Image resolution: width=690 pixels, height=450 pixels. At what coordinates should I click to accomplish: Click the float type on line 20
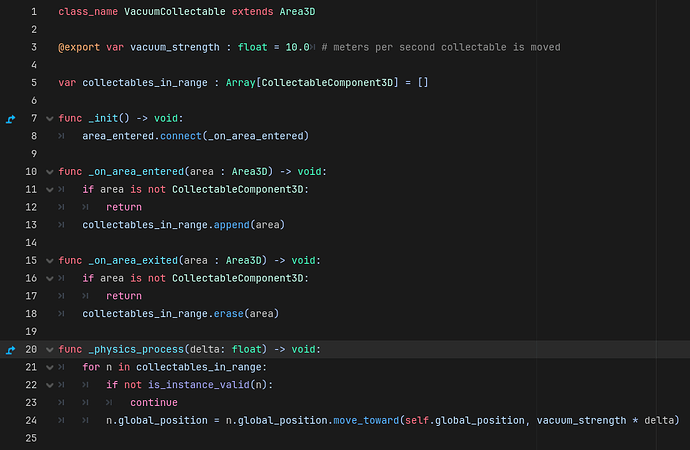246,349
